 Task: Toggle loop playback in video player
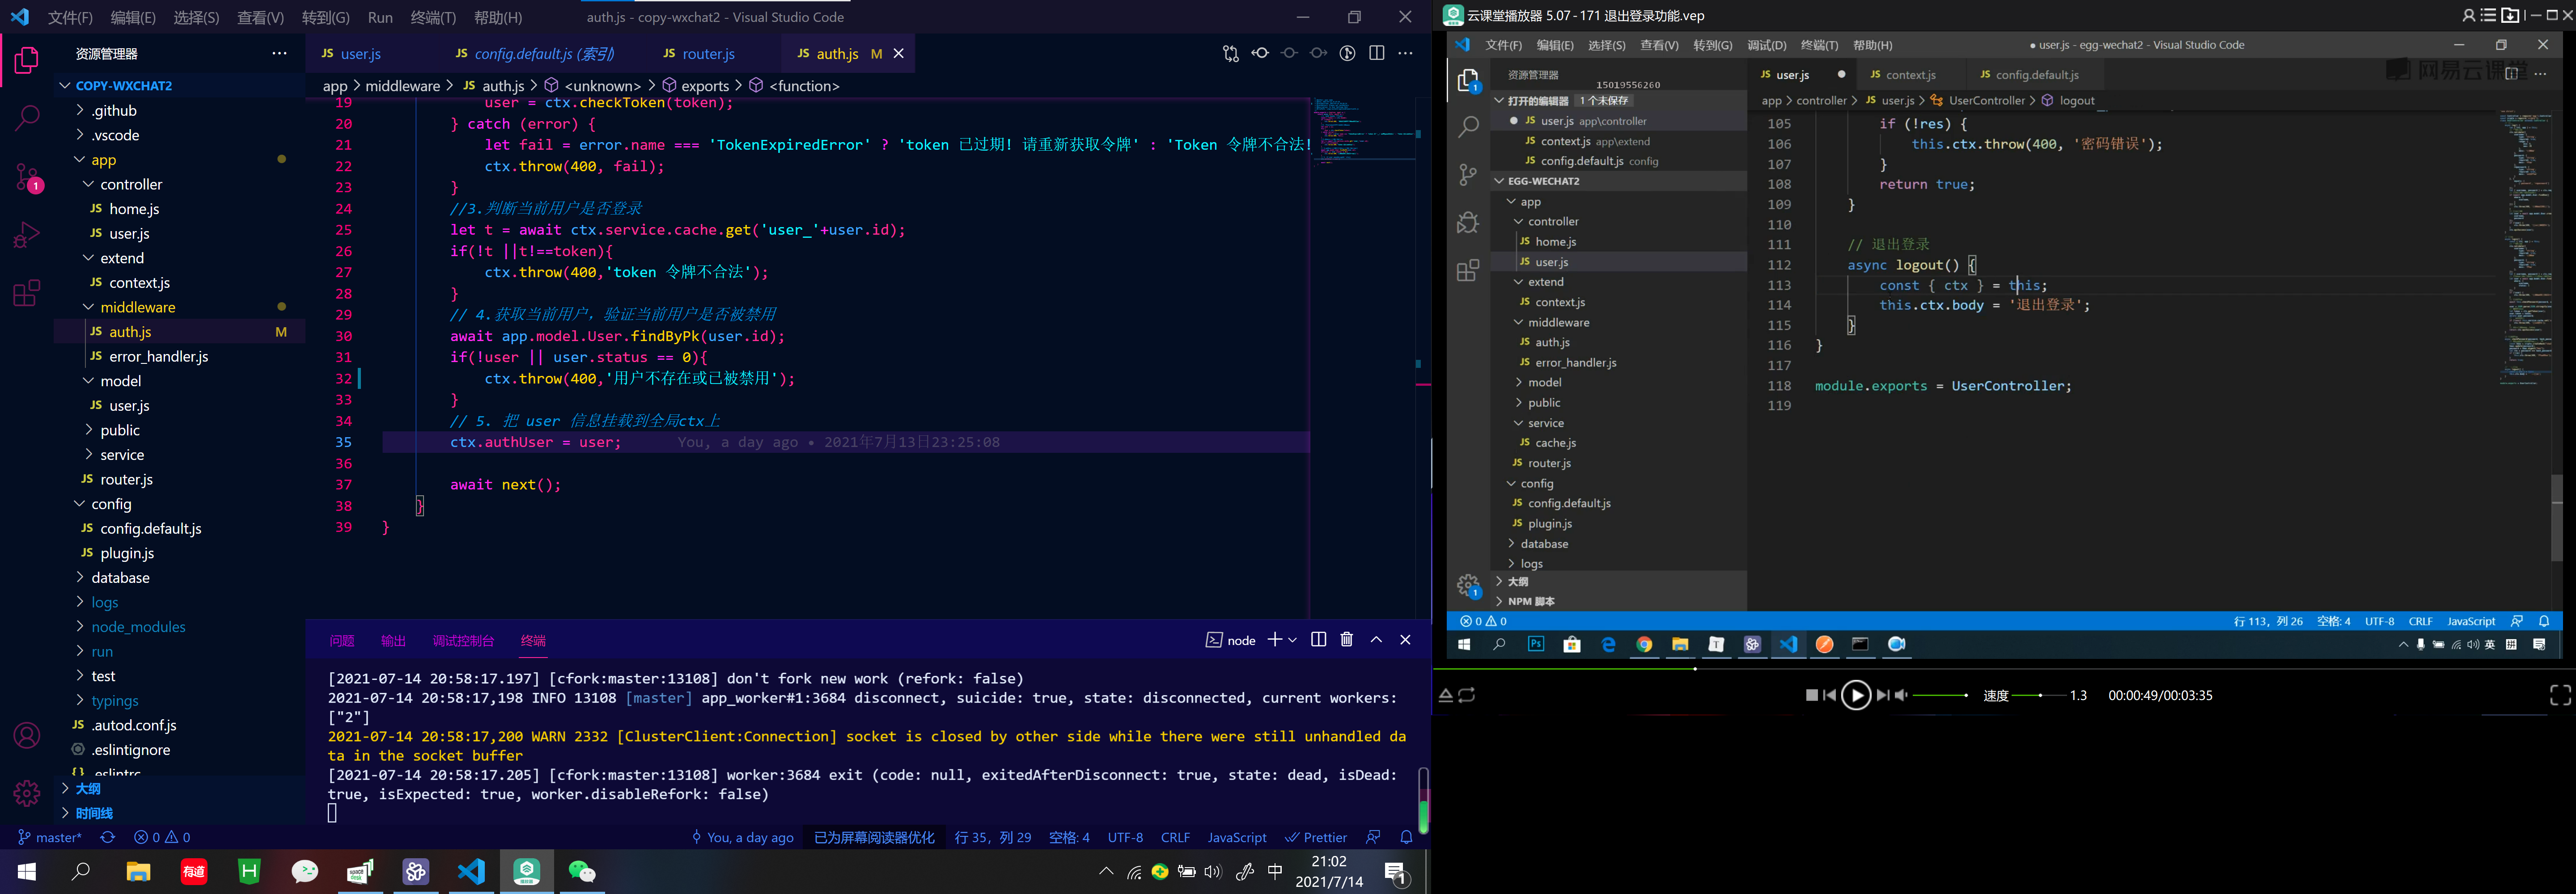pos(1467,695)
